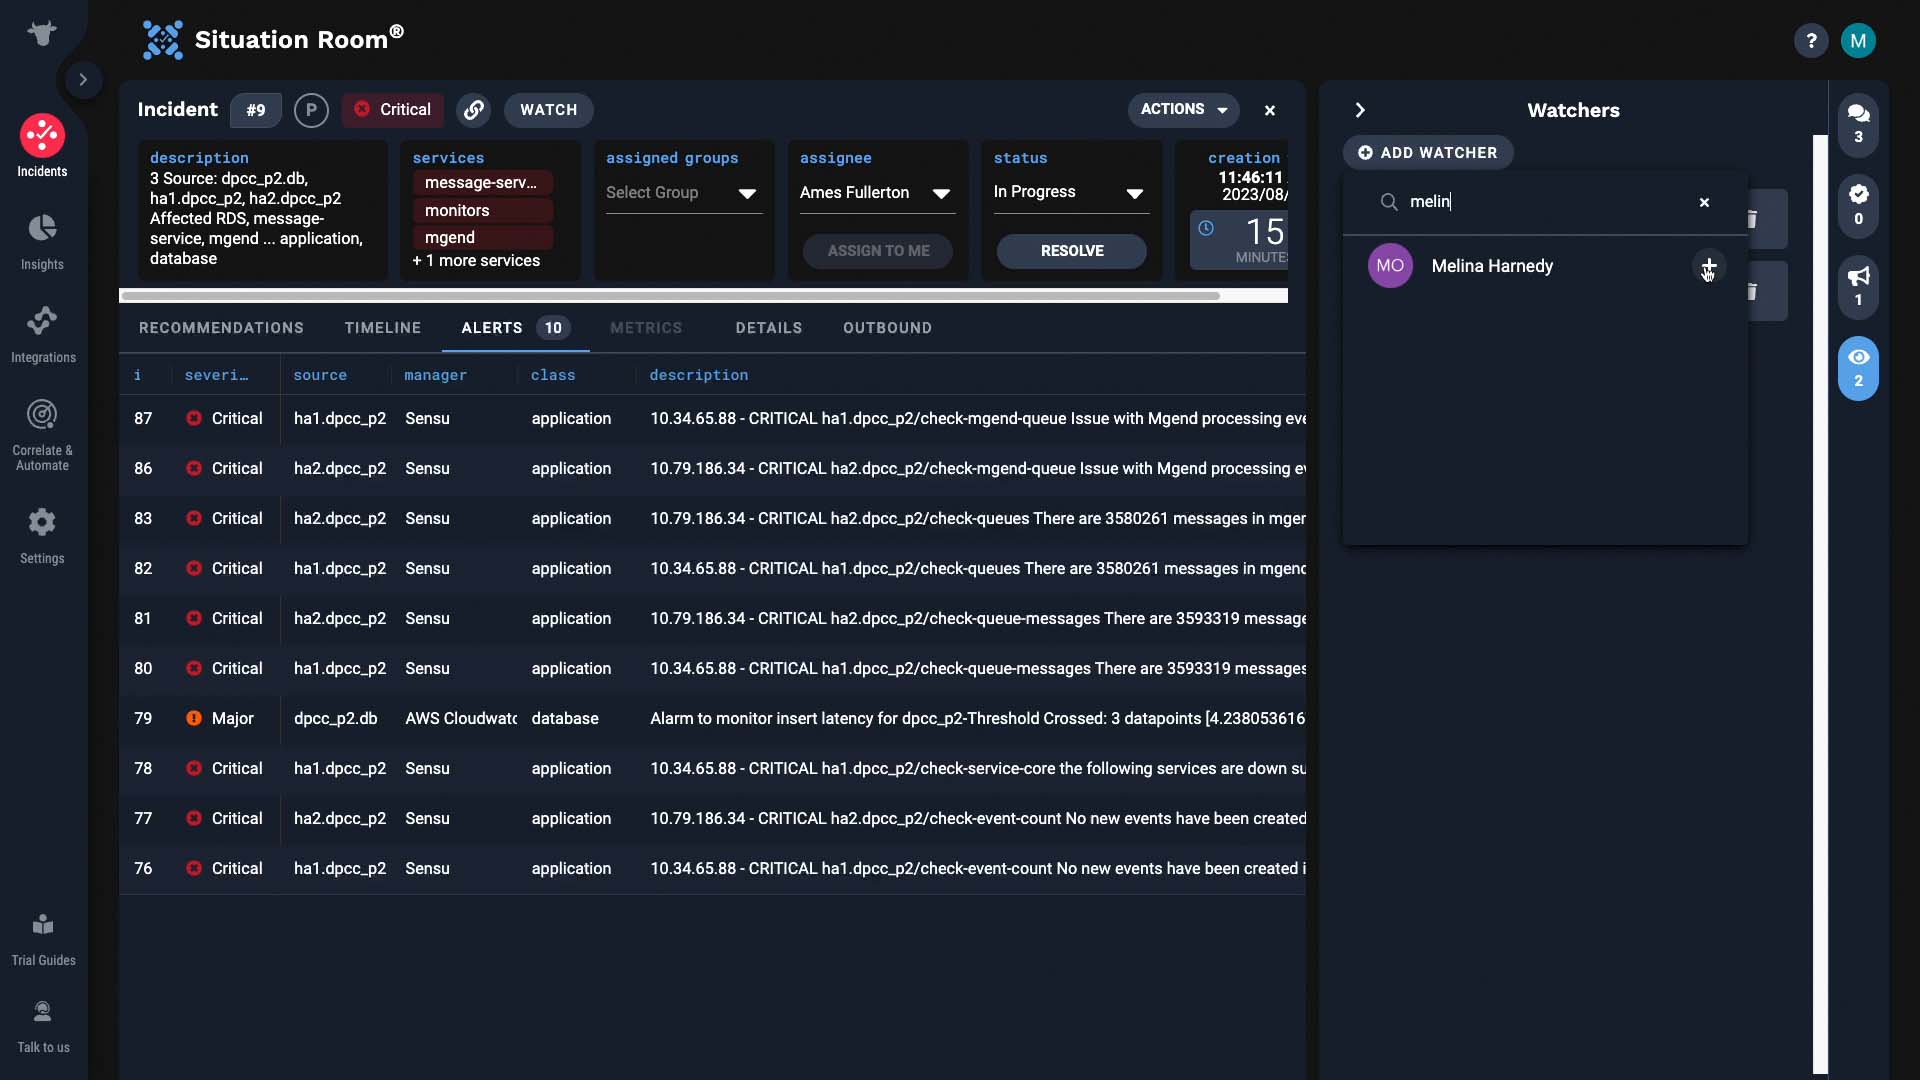The image size is (1920, 1080).
Task: Open the In Progress status dropdown
Action: (x=1070, y=193)
